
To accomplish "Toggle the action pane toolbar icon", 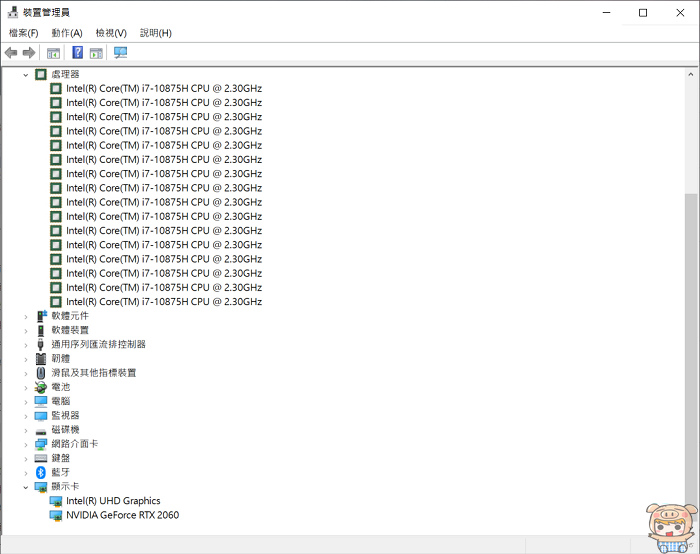I will pyautogui.click(x=96, y=53).
